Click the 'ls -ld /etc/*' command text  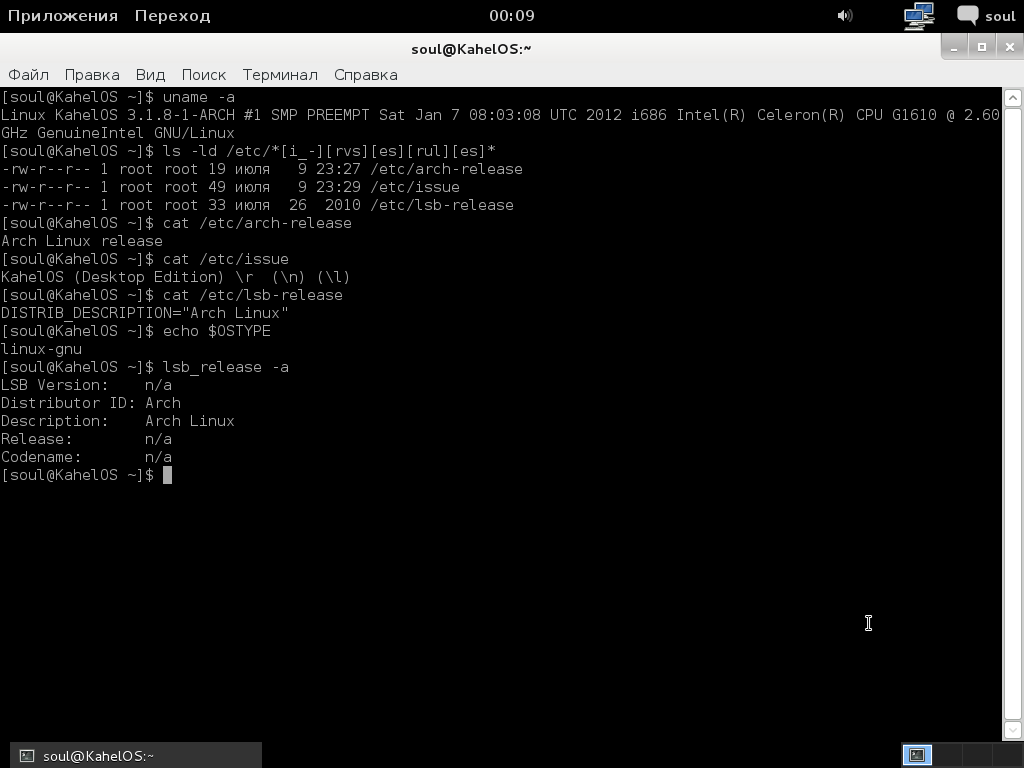(329, 151)
